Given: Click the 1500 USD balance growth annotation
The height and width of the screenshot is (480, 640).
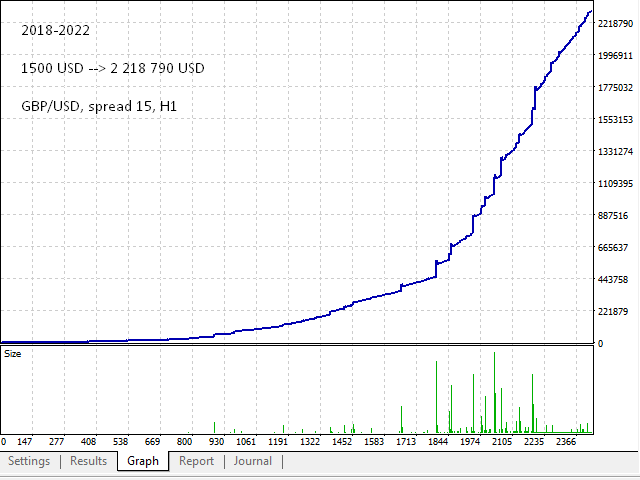Looking at the screenshot, I should click(113, 69).
